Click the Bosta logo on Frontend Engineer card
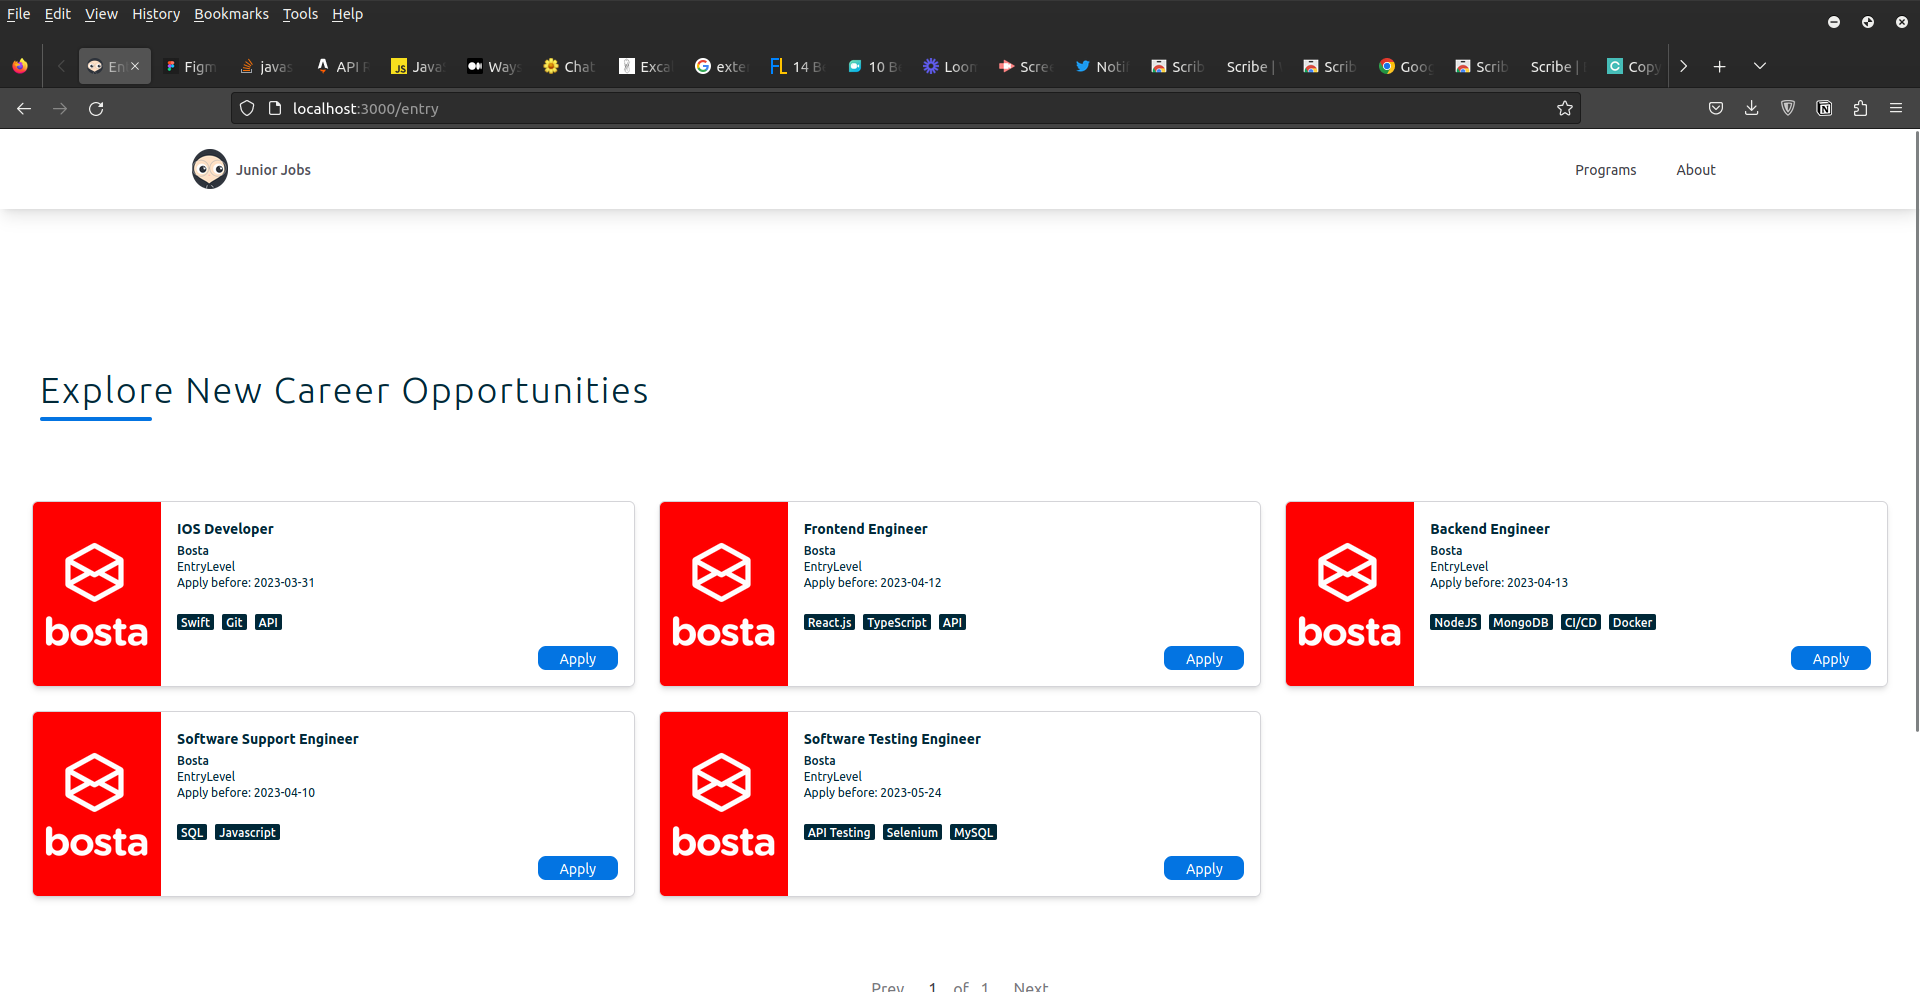 pos(724,594)
